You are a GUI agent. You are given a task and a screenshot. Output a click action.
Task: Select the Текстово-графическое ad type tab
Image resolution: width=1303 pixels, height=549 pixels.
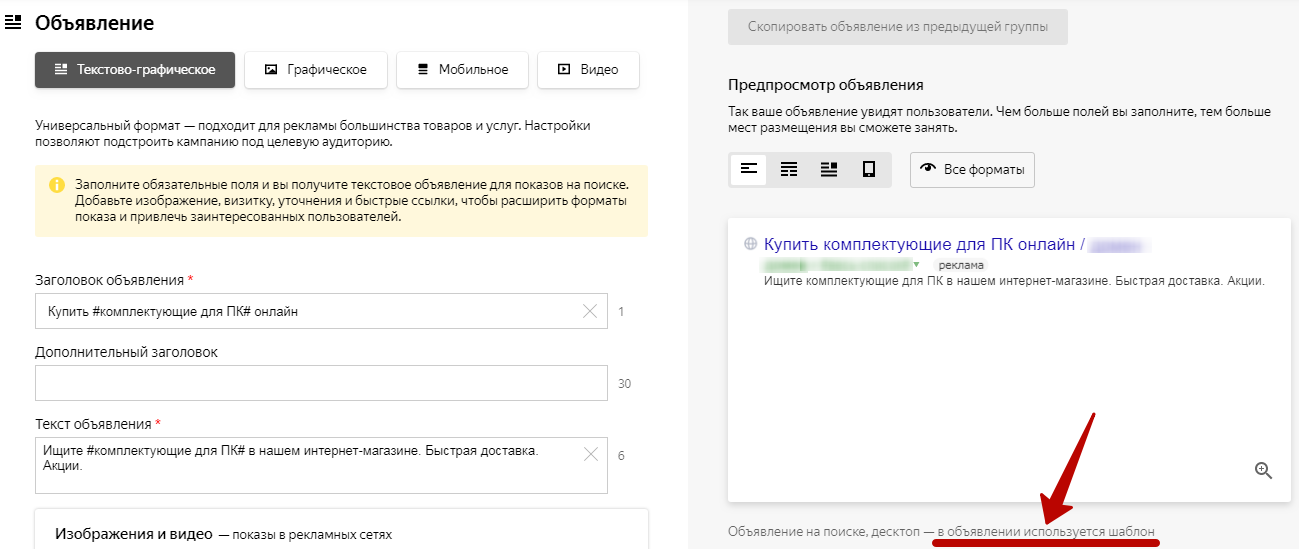pos(135,70)
